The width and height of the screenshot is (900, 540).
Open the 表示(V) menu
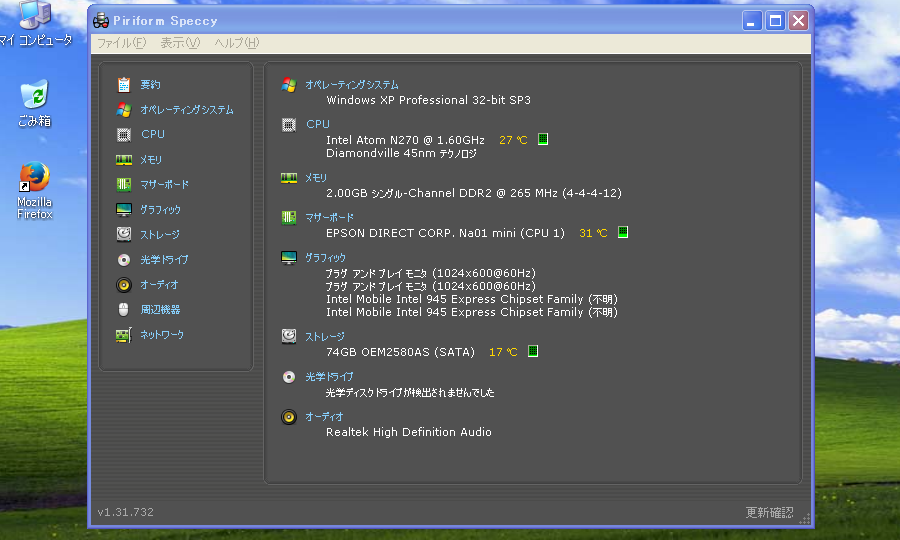pos(180,43)
